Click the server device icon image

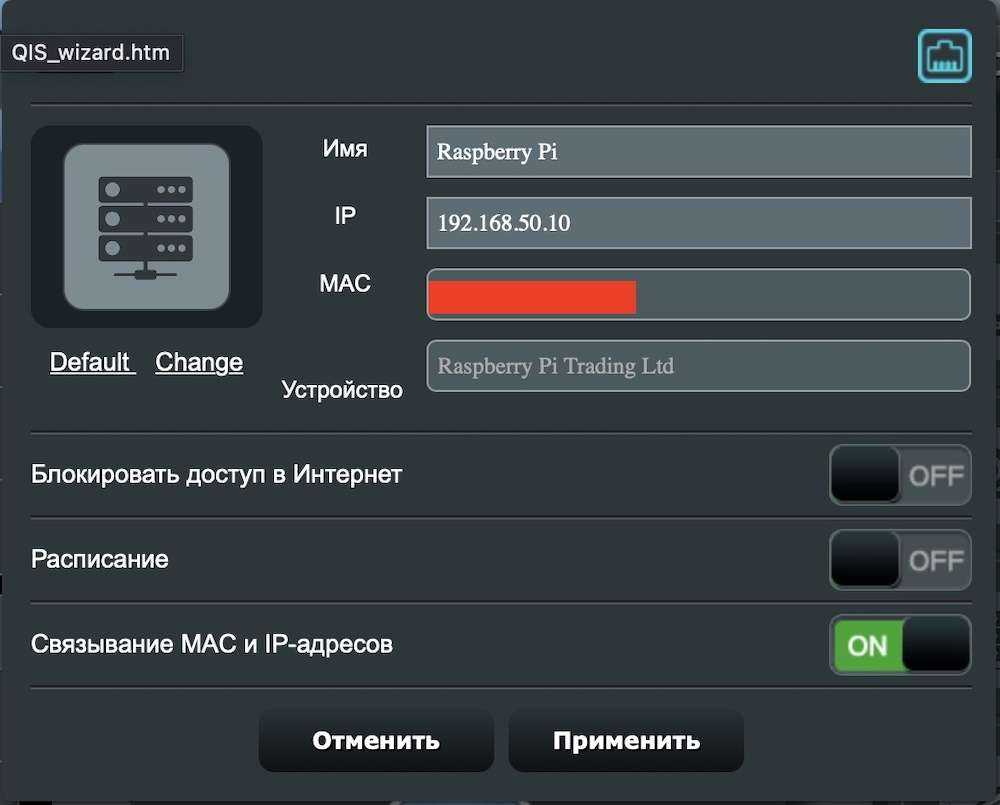(x=147, y=226)
